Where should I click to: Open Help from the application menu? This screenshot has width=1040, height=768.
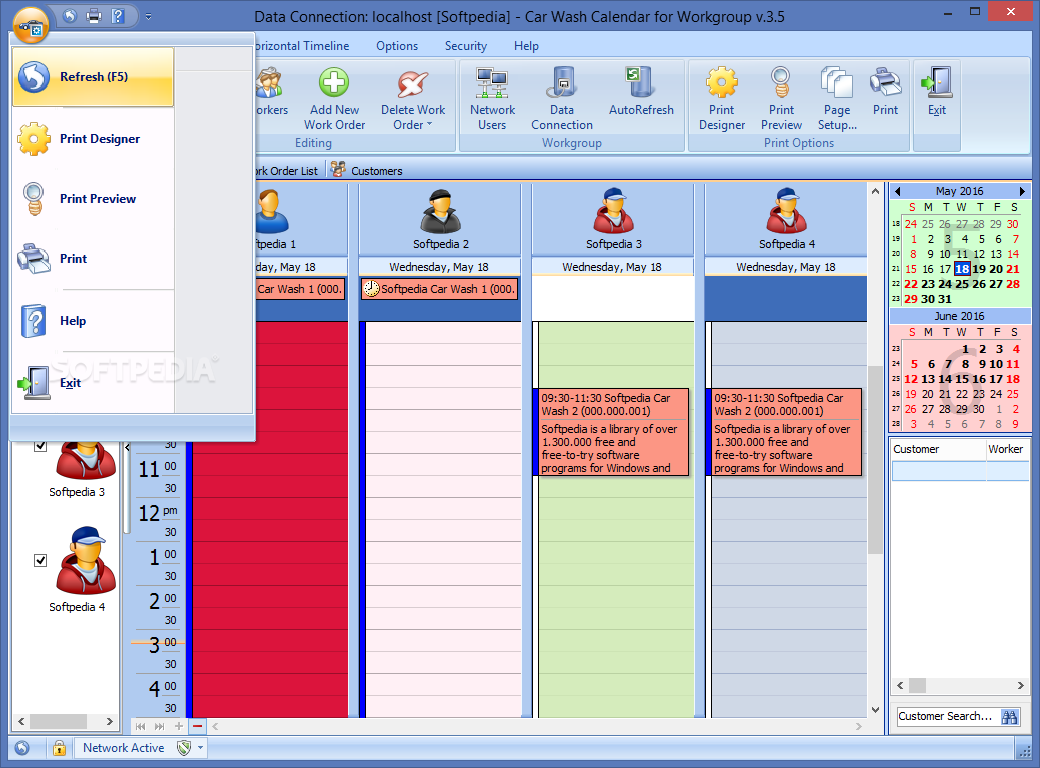point(93,320)
